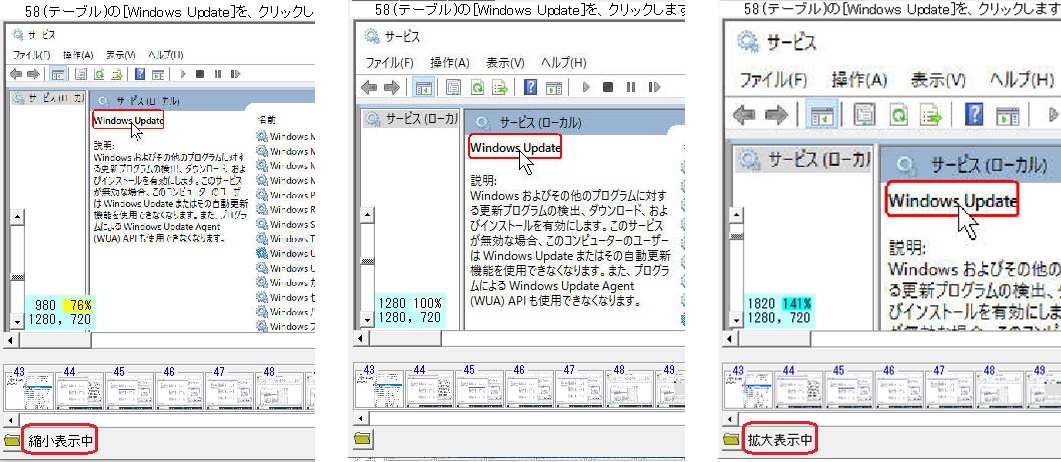Toggle console tree icon in the 76% view
This screenshot has height=462, width=1061.
[x=58, y=74]
